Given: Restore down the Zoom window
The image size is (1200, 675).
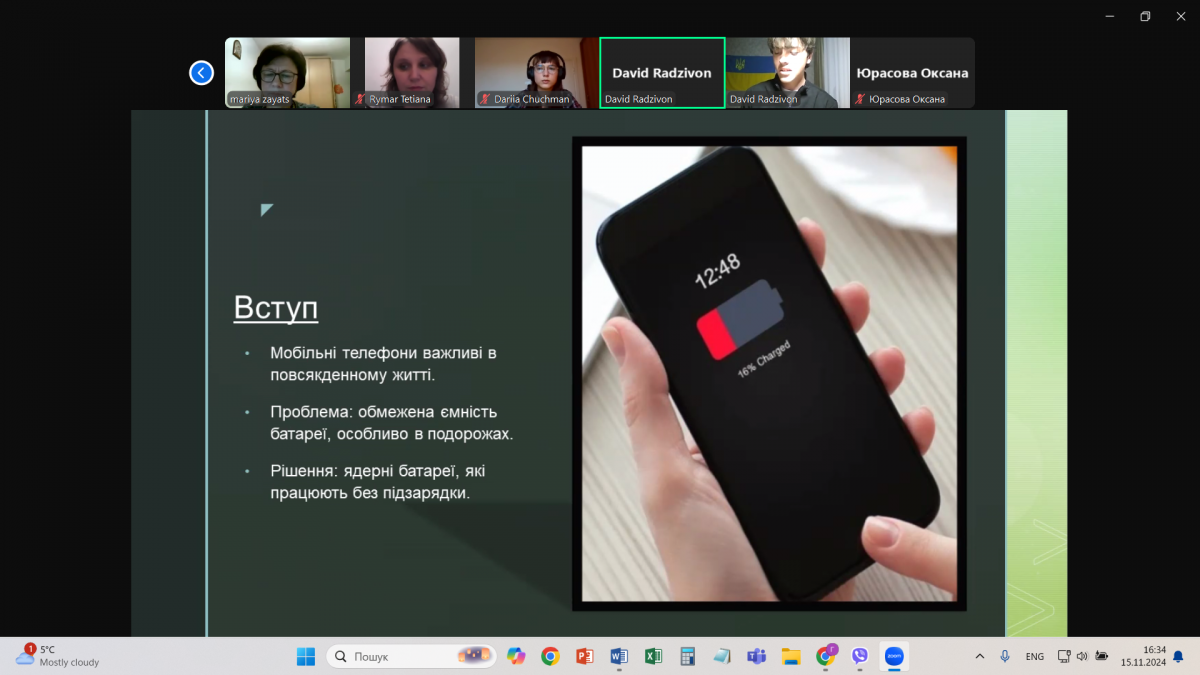Looking at the screenshot, I should click(x=1145, y=15).
